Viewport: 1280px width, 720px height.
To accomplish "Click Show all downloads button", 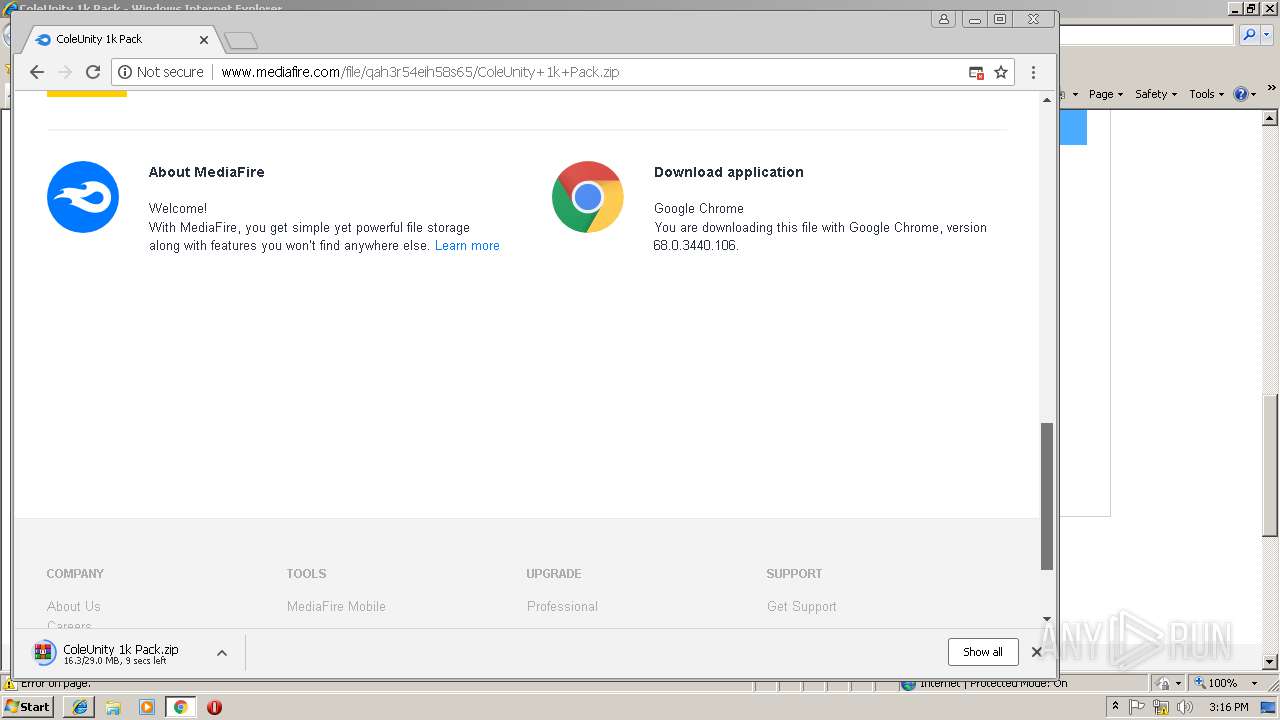I will [983, 652].
